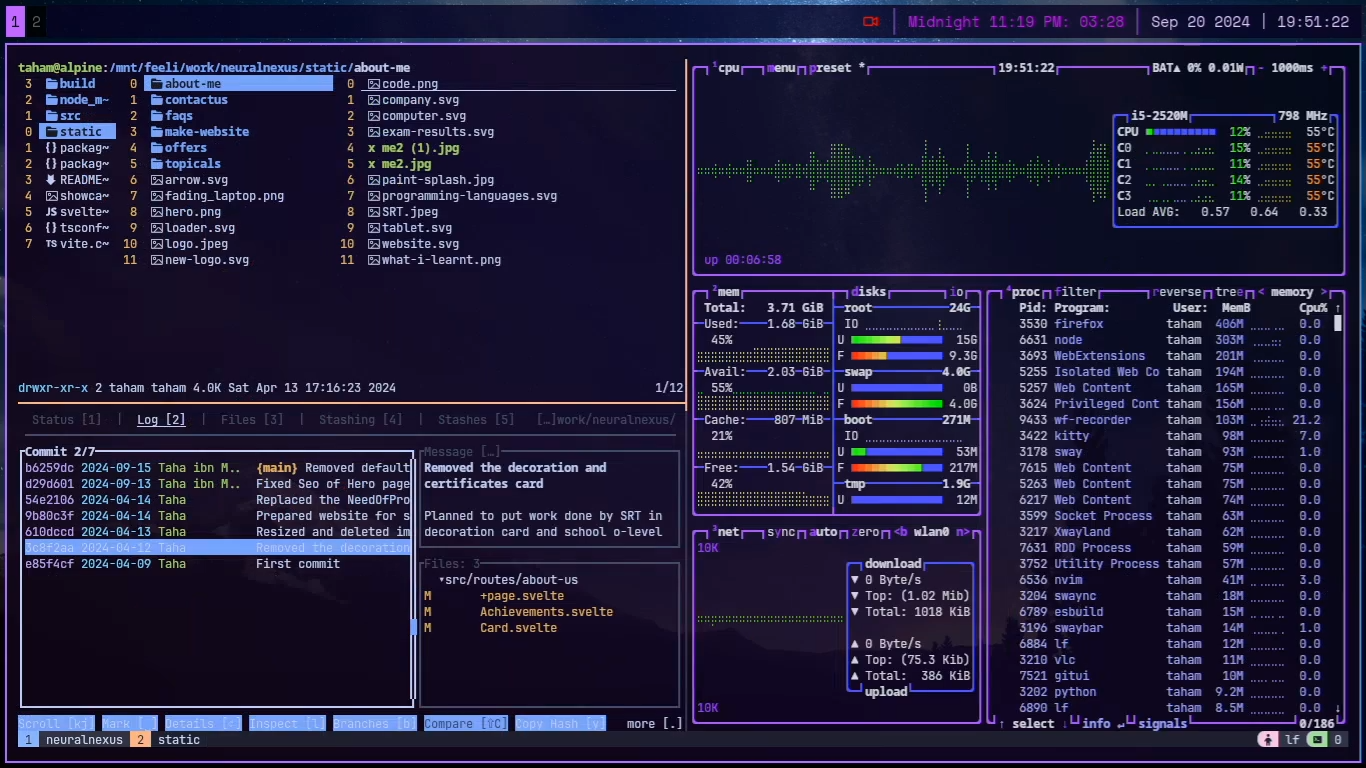Click the offers folder icon
The image size is (1366, 768).
pyautogui.click(x=157, y=148)
